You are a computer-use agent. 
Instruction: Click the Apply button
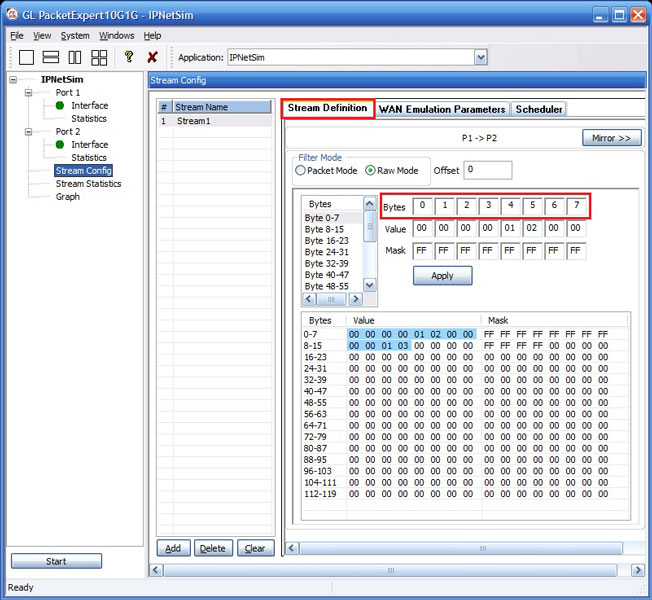pos(442,276)
